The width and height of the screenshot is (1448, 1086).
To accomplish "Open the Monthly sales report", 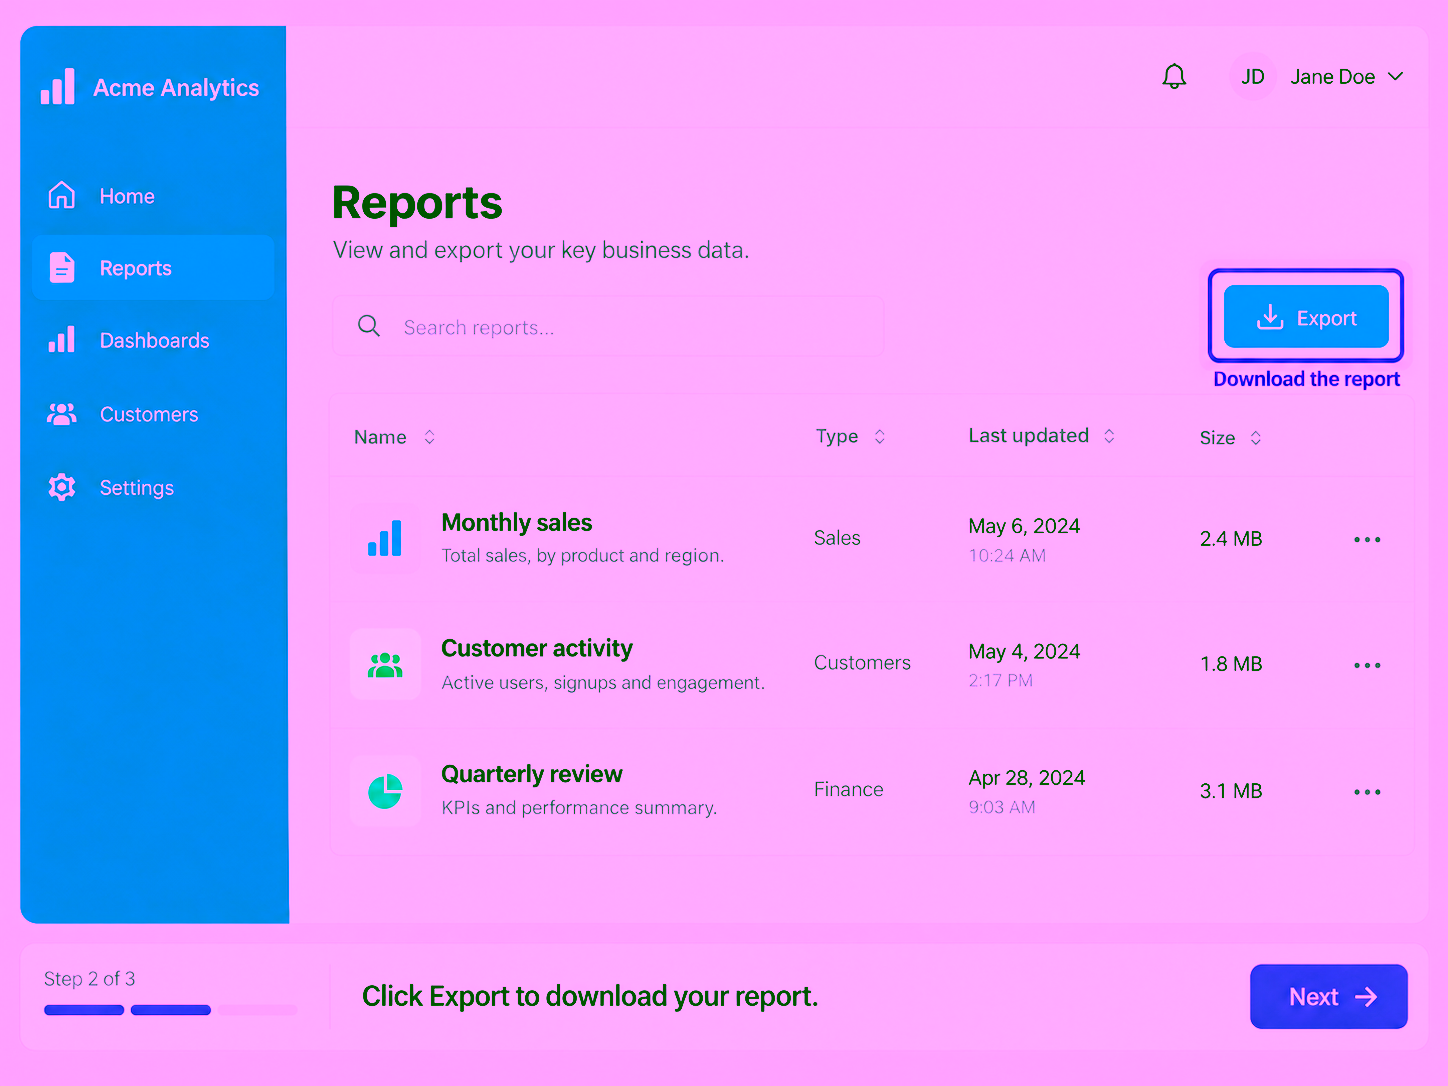I will tap(516, 523).
